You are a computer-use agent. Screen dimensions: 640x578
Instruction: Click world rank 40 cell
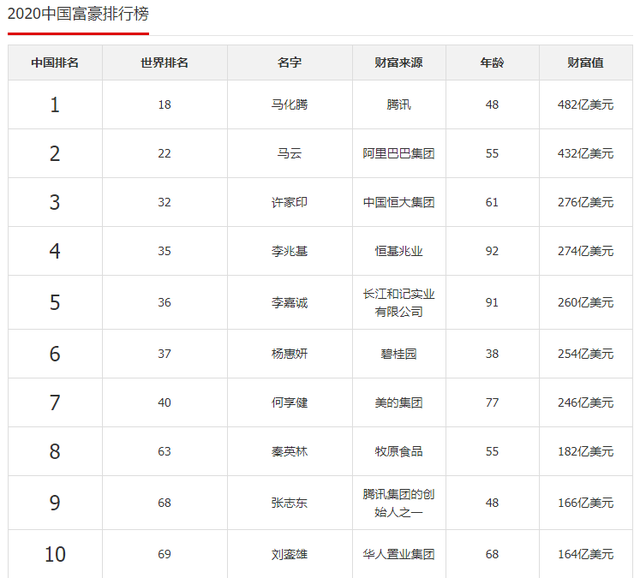(x=164, y=403)
